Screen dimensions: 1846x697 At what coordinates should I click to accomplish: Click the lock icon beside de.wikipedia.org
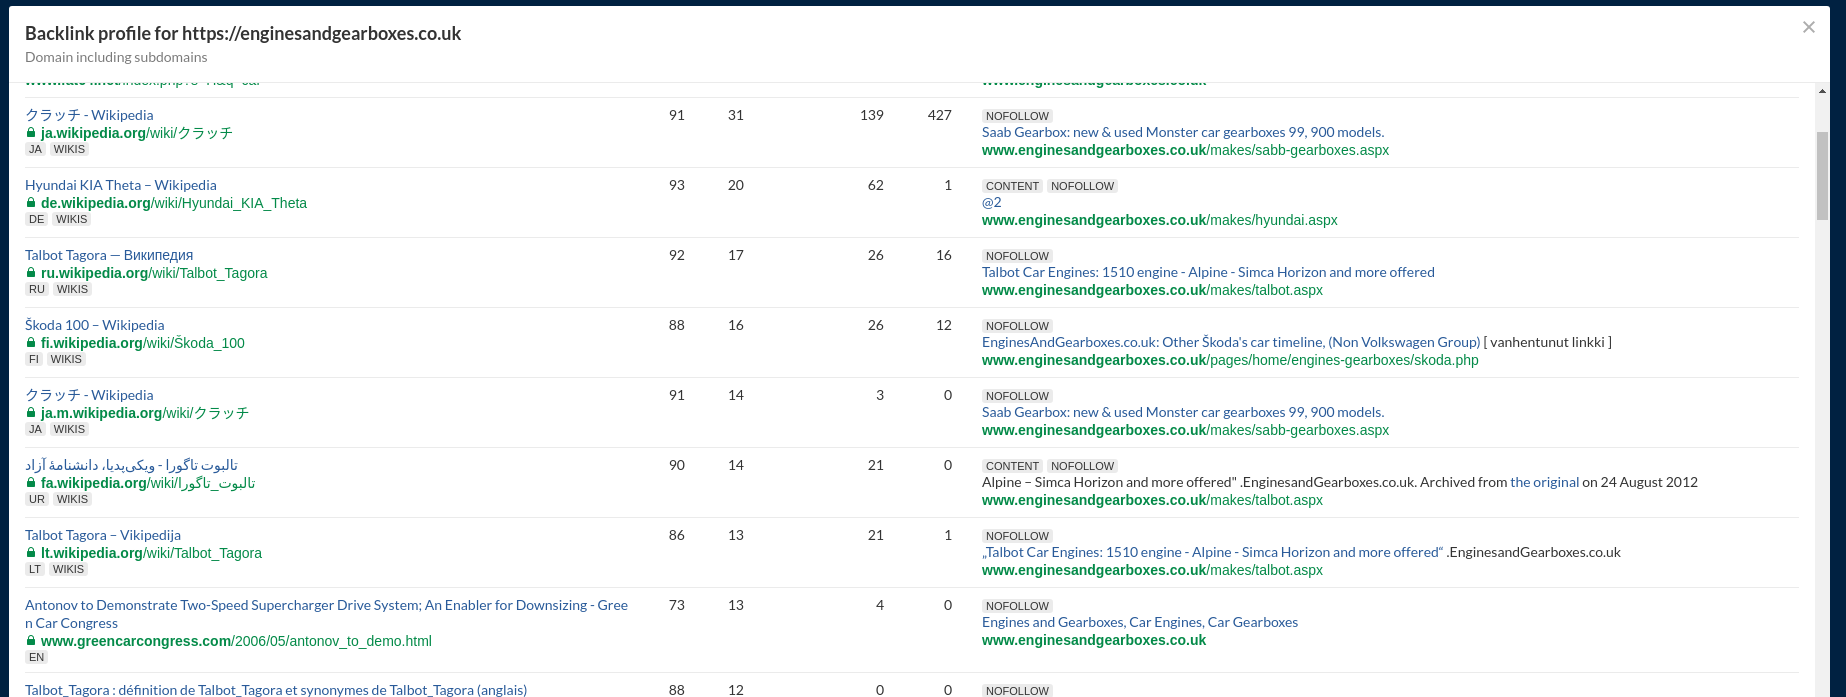[x=31, y=203]
